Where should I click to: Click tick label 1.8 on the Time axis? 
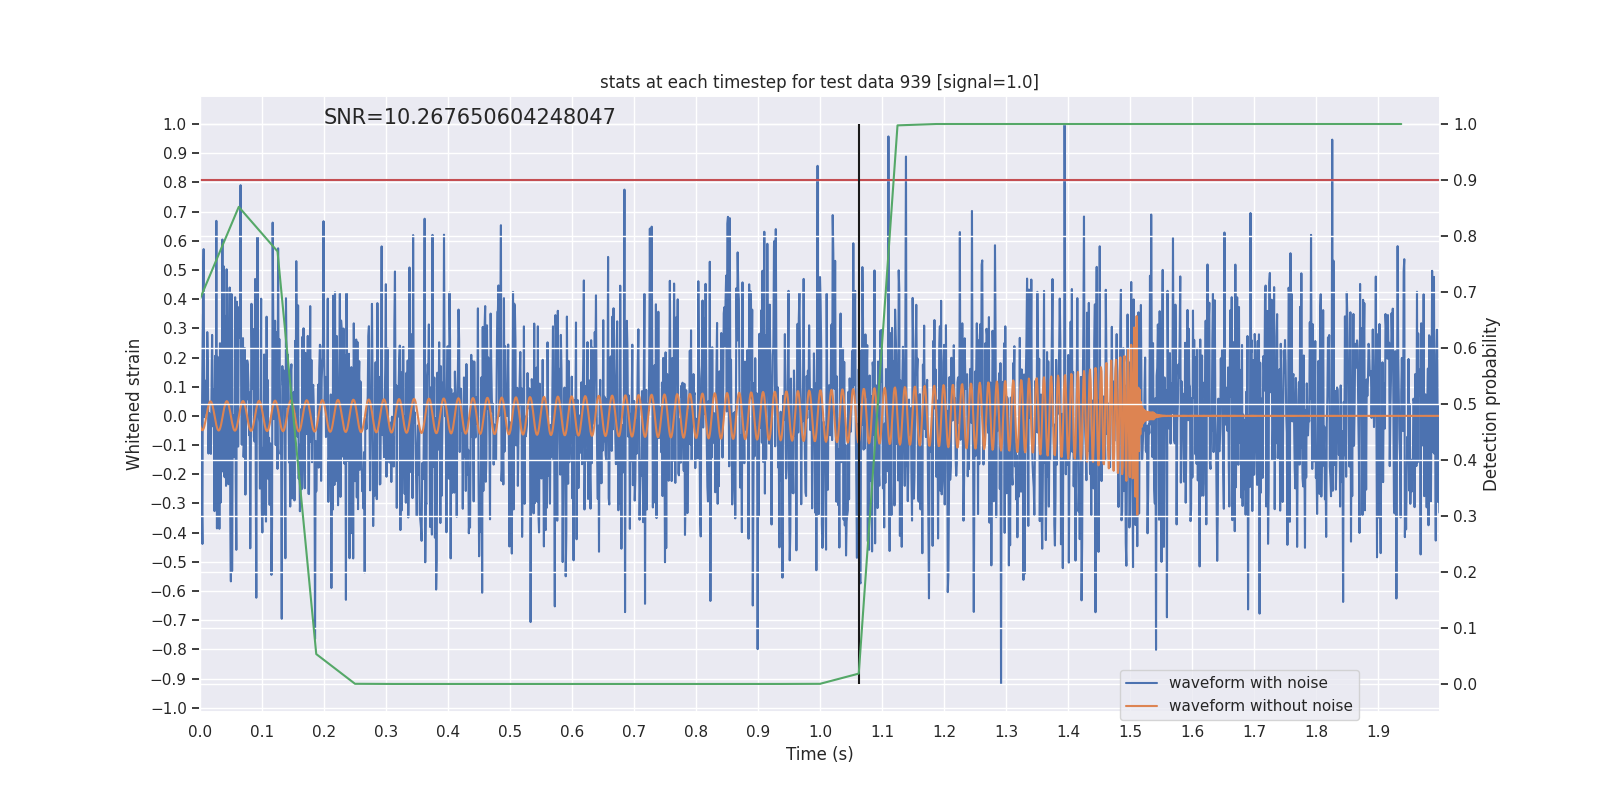(1316, 731)
